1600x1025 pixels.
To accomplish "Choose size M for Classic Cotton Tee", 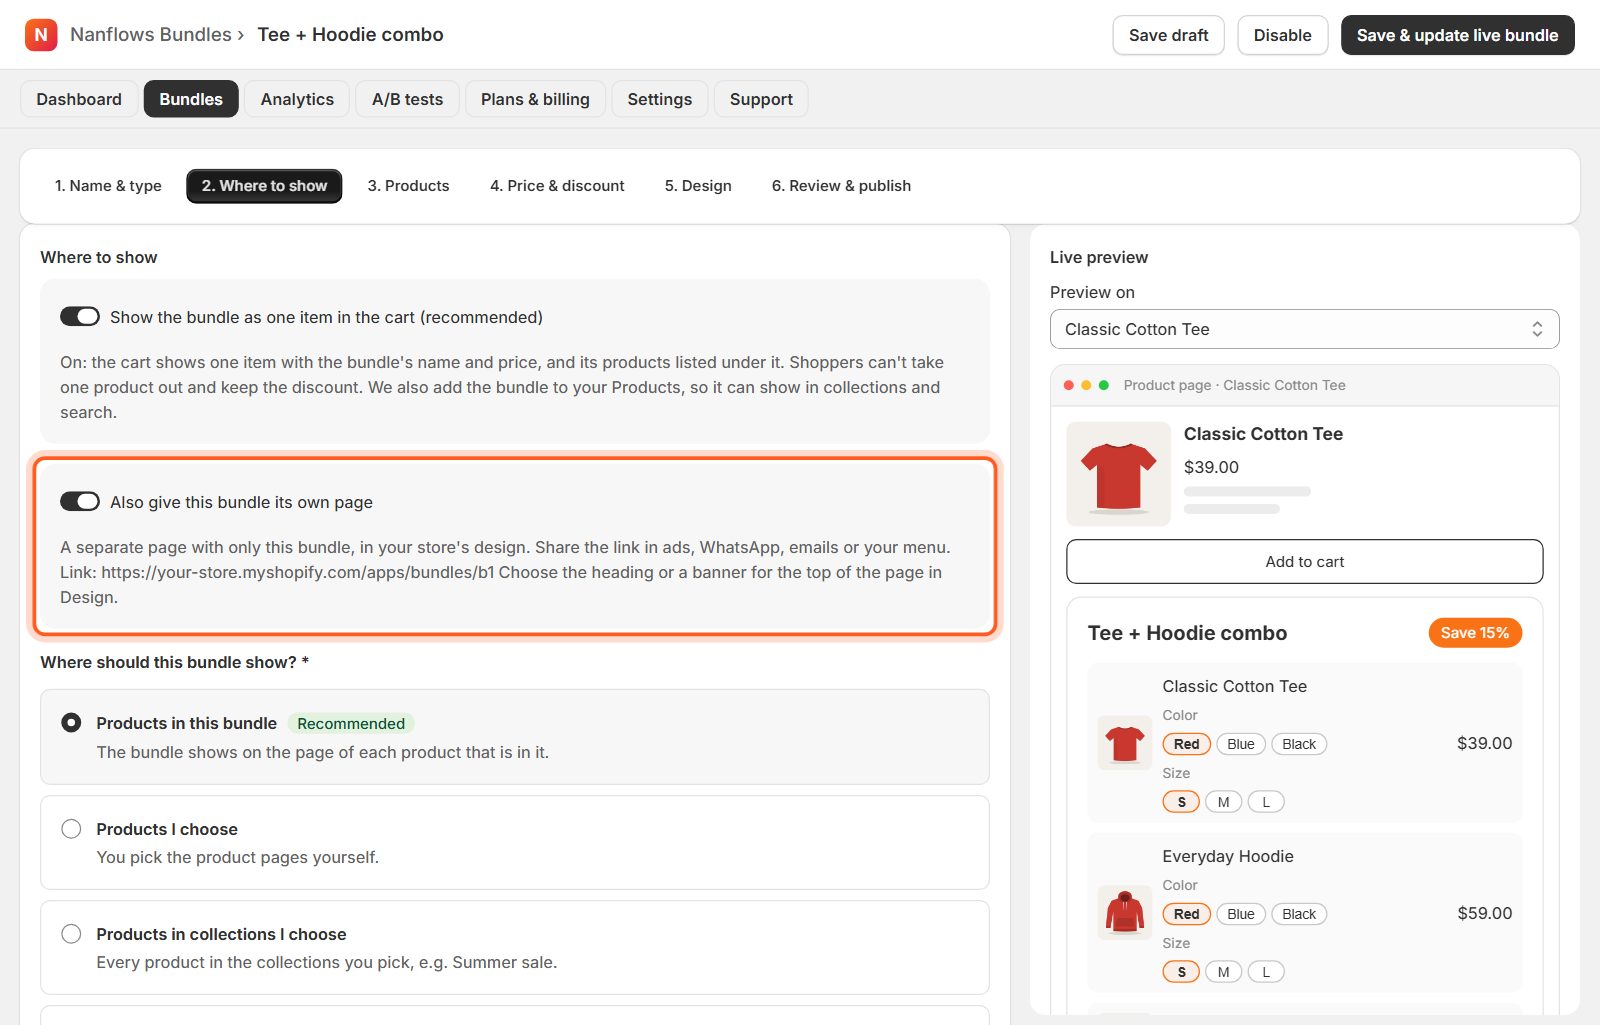I will pos(1223,802).
